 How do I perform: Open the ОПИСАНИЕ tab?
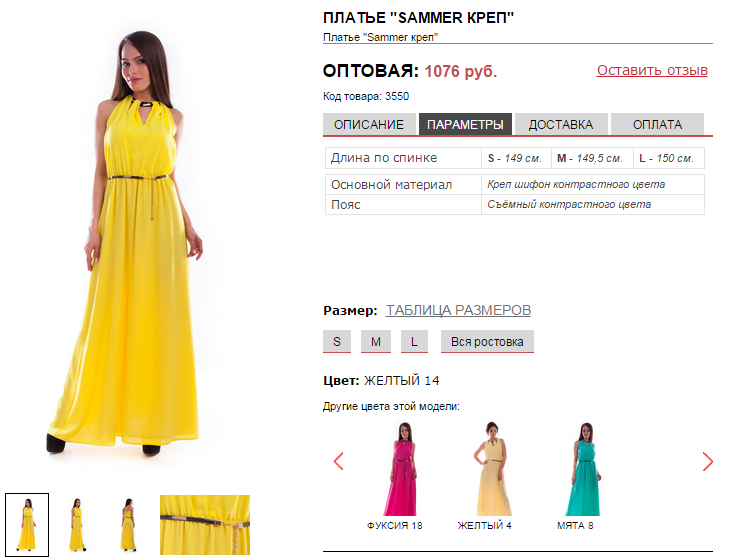[369, 124]
